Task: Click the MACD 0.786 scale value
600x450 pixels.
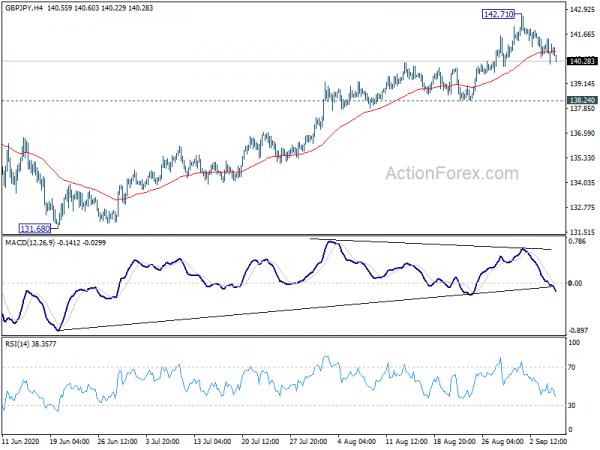Action: point(578,241)
